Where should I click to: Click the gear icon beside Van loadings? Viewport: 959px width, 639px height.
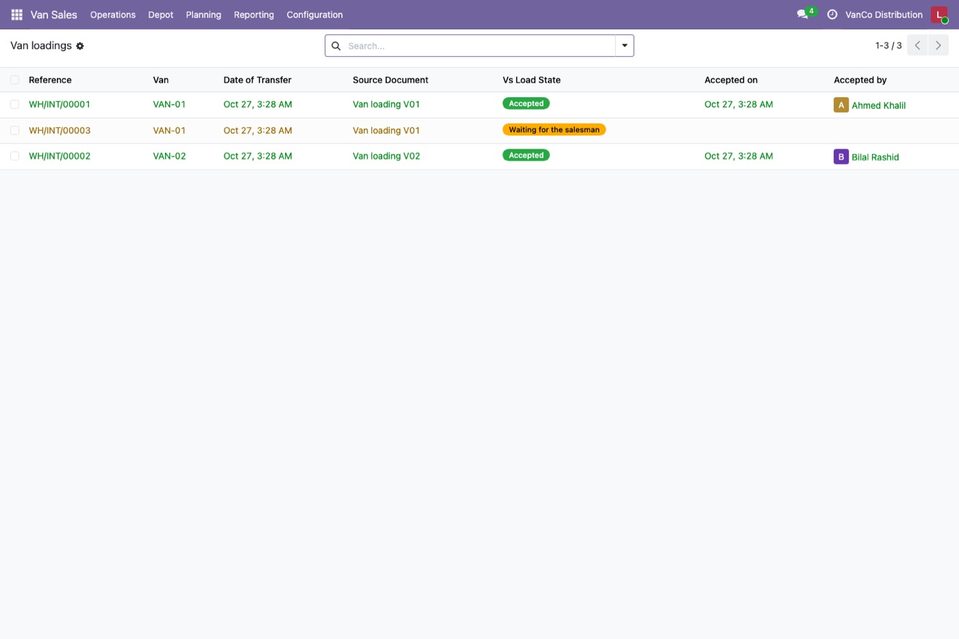pyautogui.click(x=80, y=46)
